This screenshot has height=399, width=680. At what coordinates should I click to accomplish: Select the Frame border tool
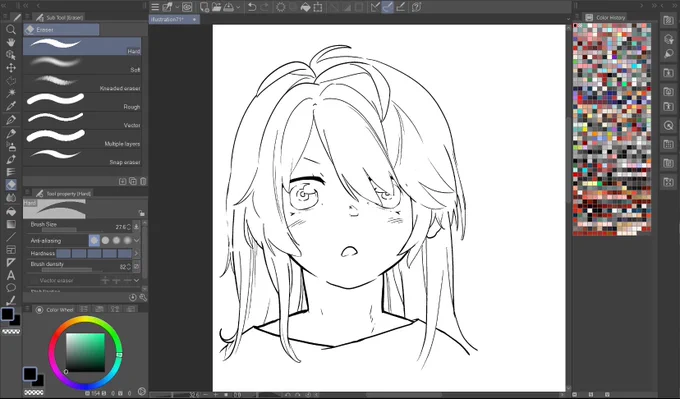(11, 250)
